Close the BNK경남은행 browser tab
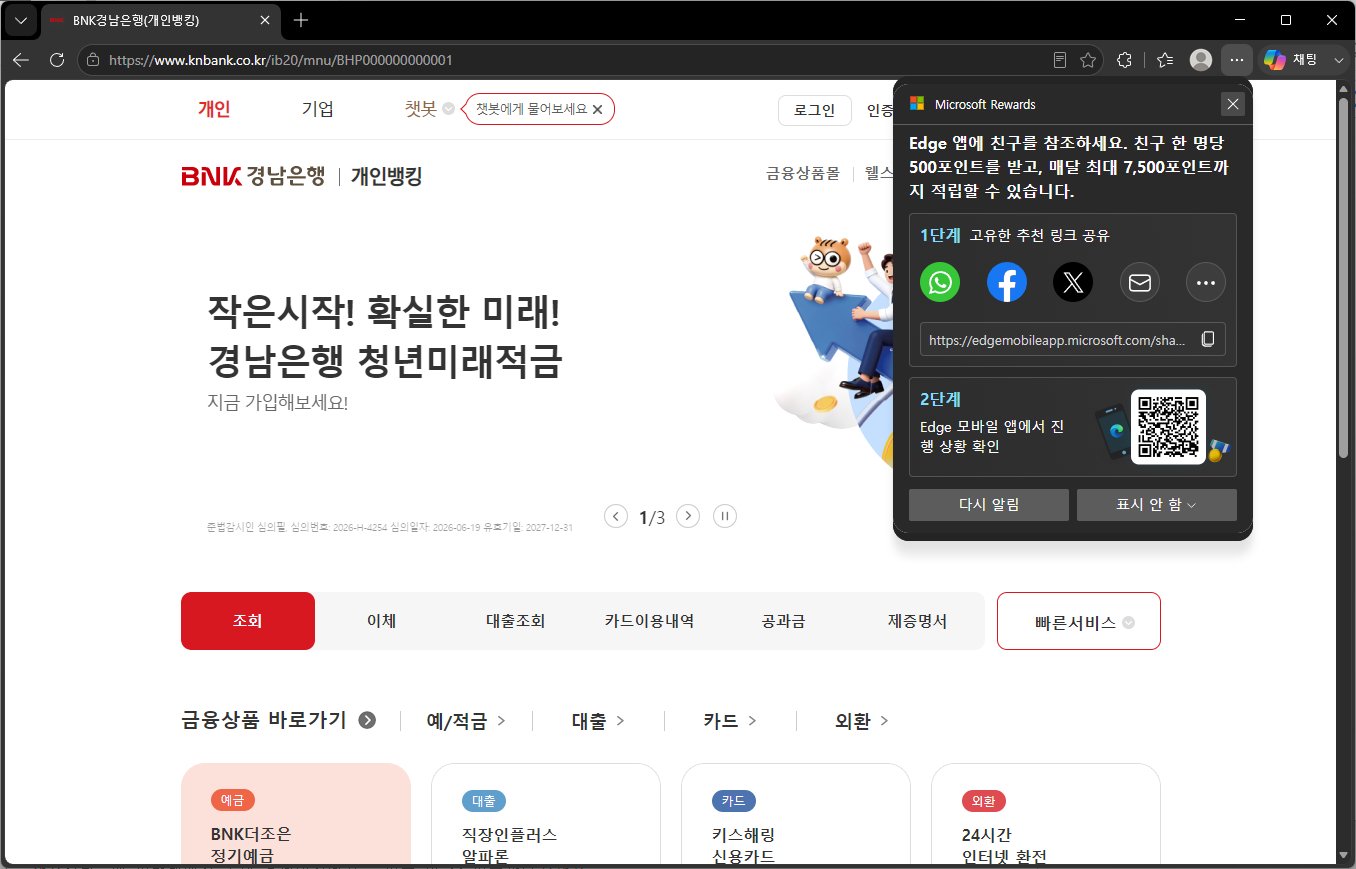The height and width of the screenshot is (869, 1356). (x=266, y=20)
